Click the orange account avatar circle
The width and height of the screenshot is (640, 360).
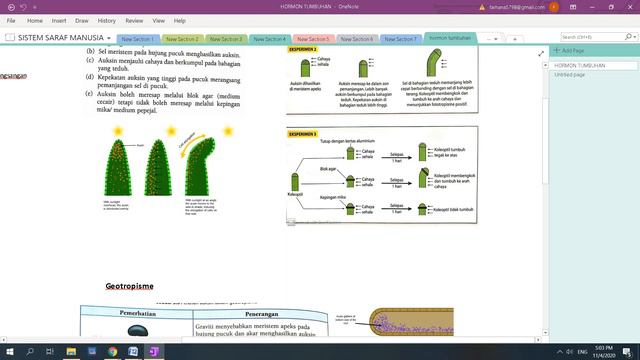tap(554, 7)
